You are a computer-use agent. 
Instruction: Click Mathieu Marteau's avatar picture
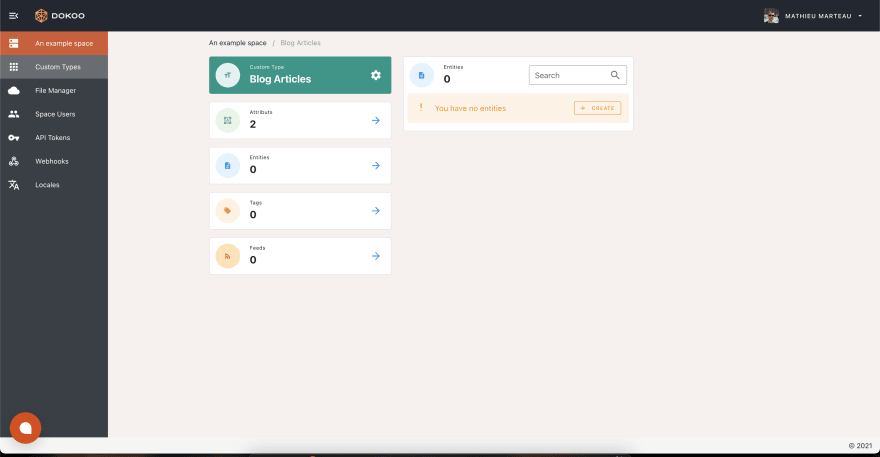pos(771,16)
